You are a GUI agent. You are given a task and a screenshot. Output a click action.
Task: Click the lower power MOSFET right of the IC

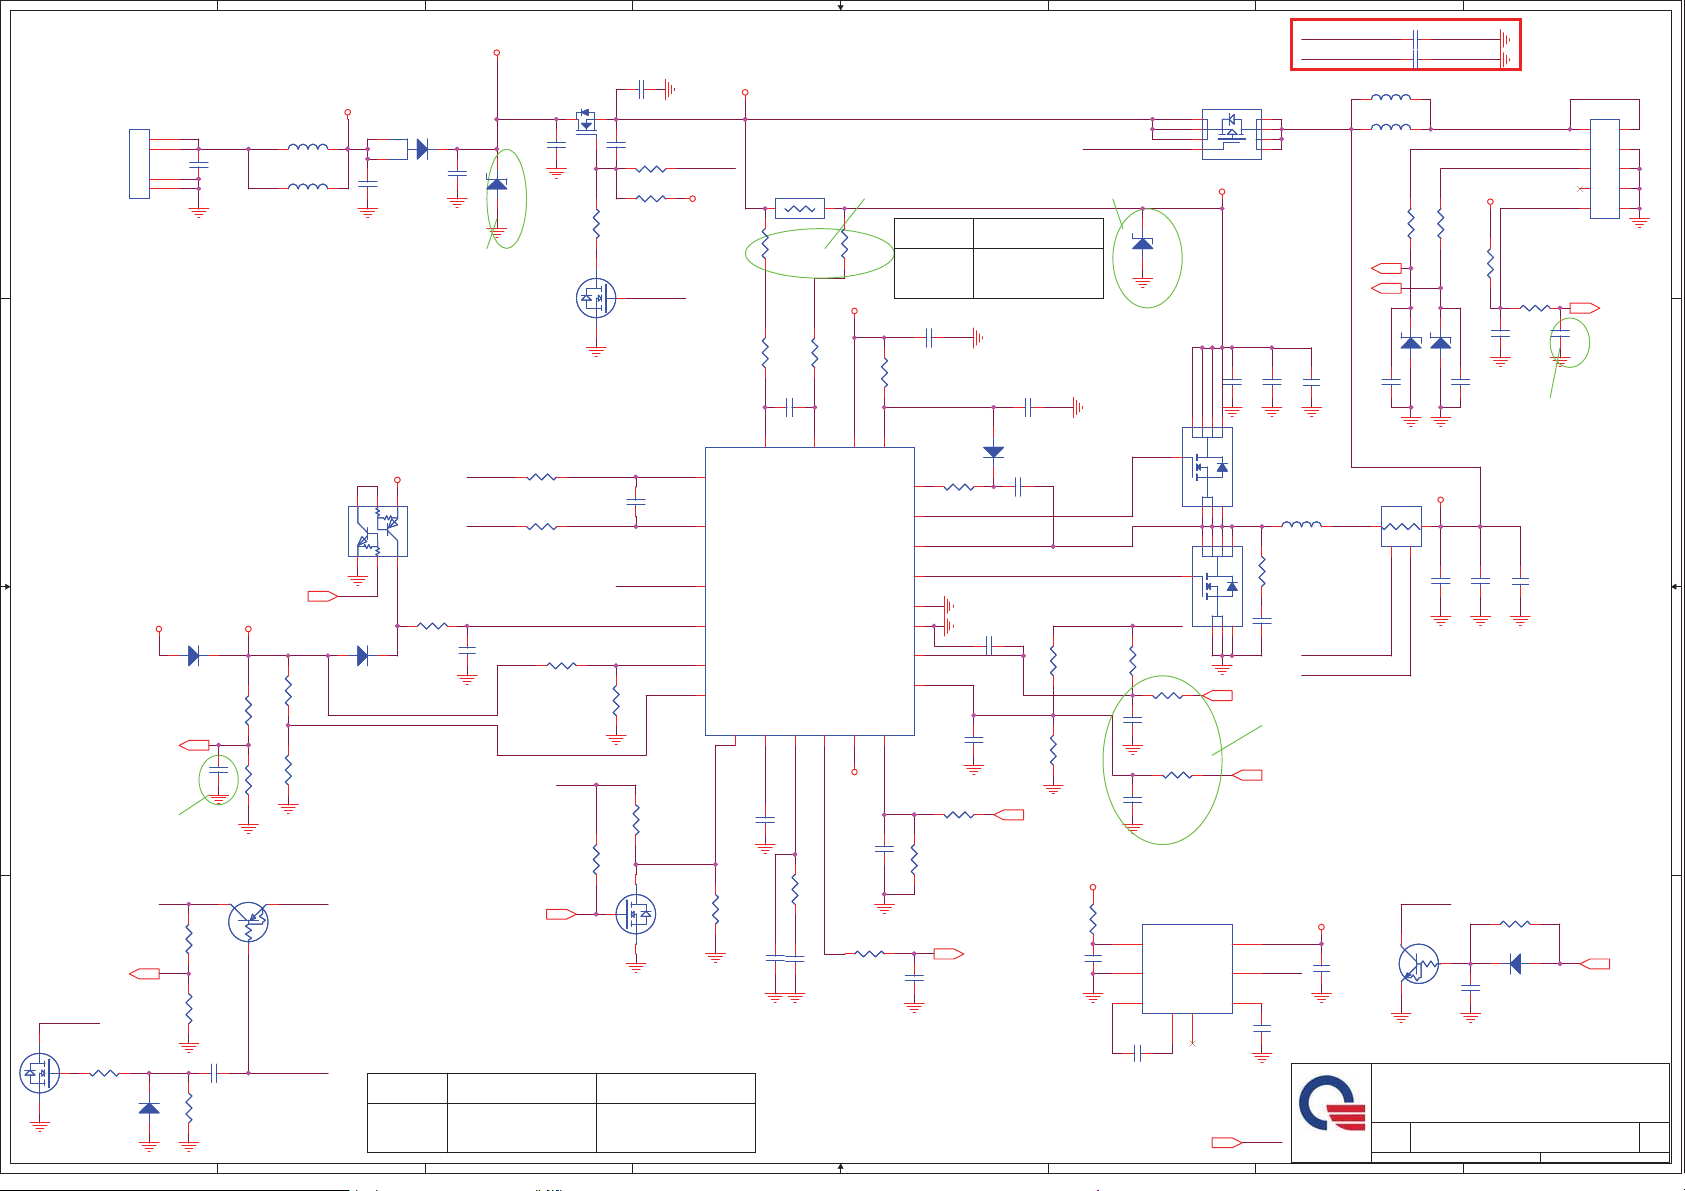tap(1217, 586)
